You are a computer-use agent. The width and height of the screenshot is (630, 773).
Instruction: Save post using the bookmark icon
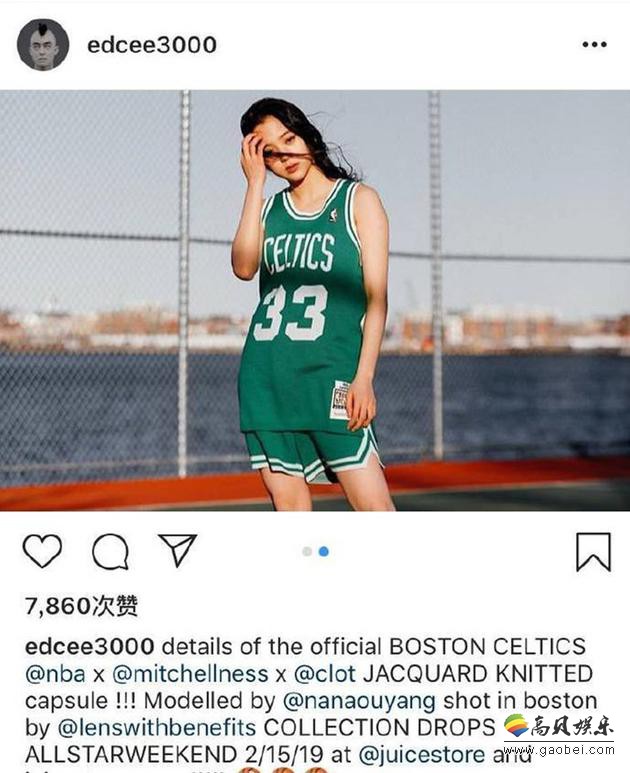point(594,552)
